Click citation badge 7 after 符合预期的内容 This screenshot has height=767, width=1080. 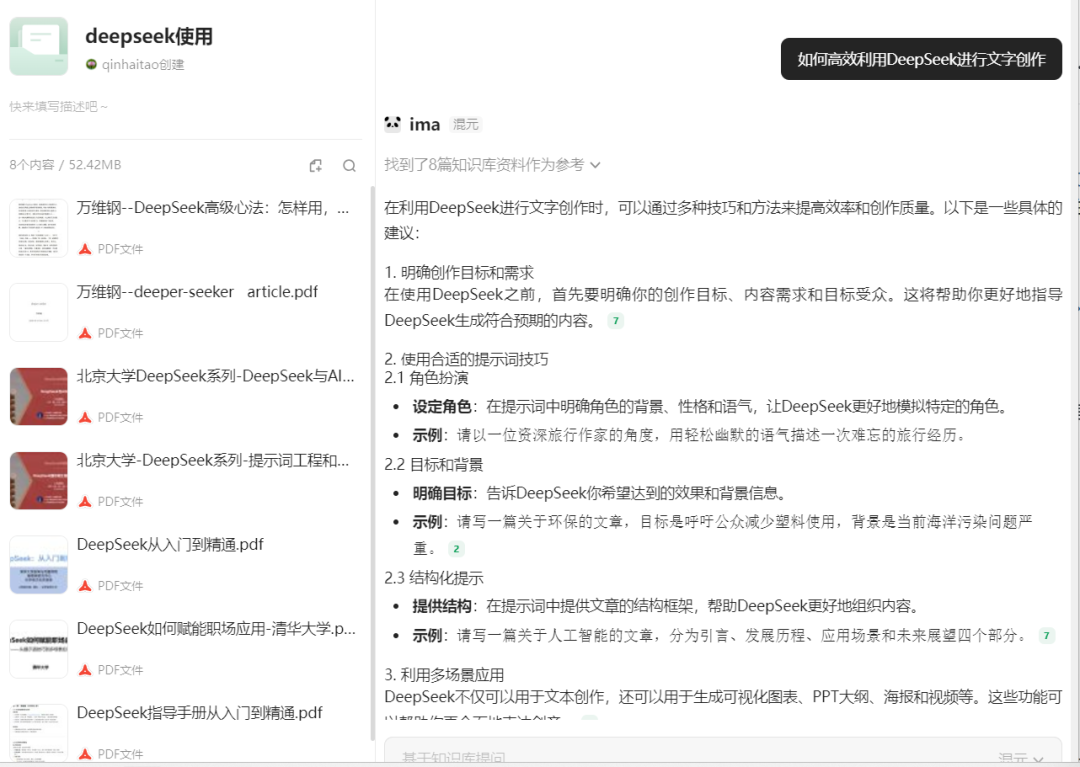tap(616, 321)
